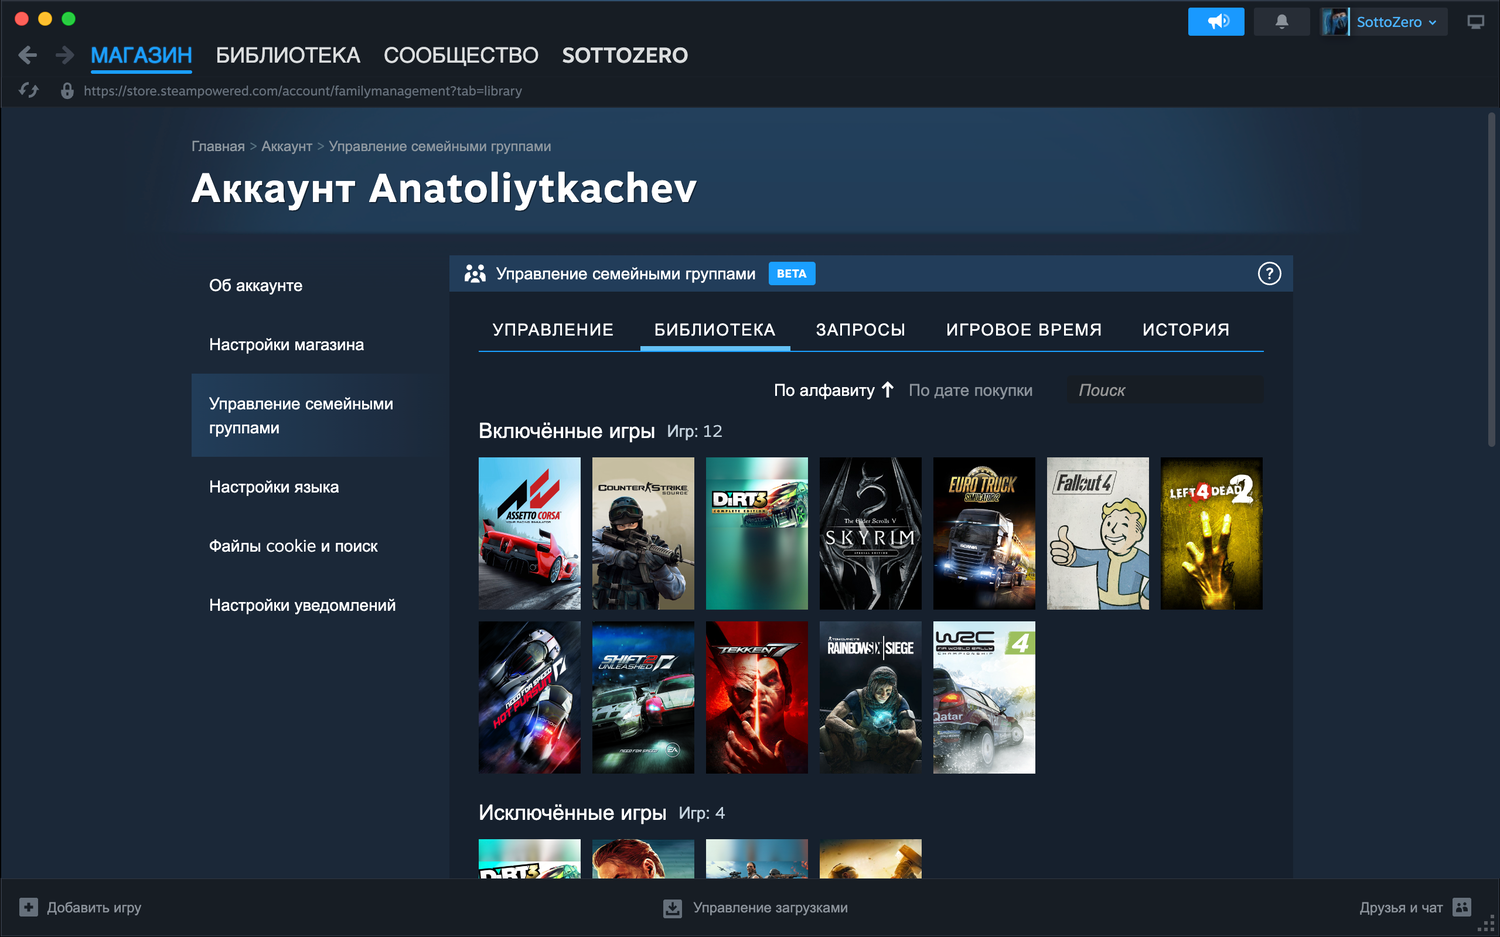Open help question mark icon
Image resolution: width=1500 pixels, height=937 pixels.
tap(1269, 274)
